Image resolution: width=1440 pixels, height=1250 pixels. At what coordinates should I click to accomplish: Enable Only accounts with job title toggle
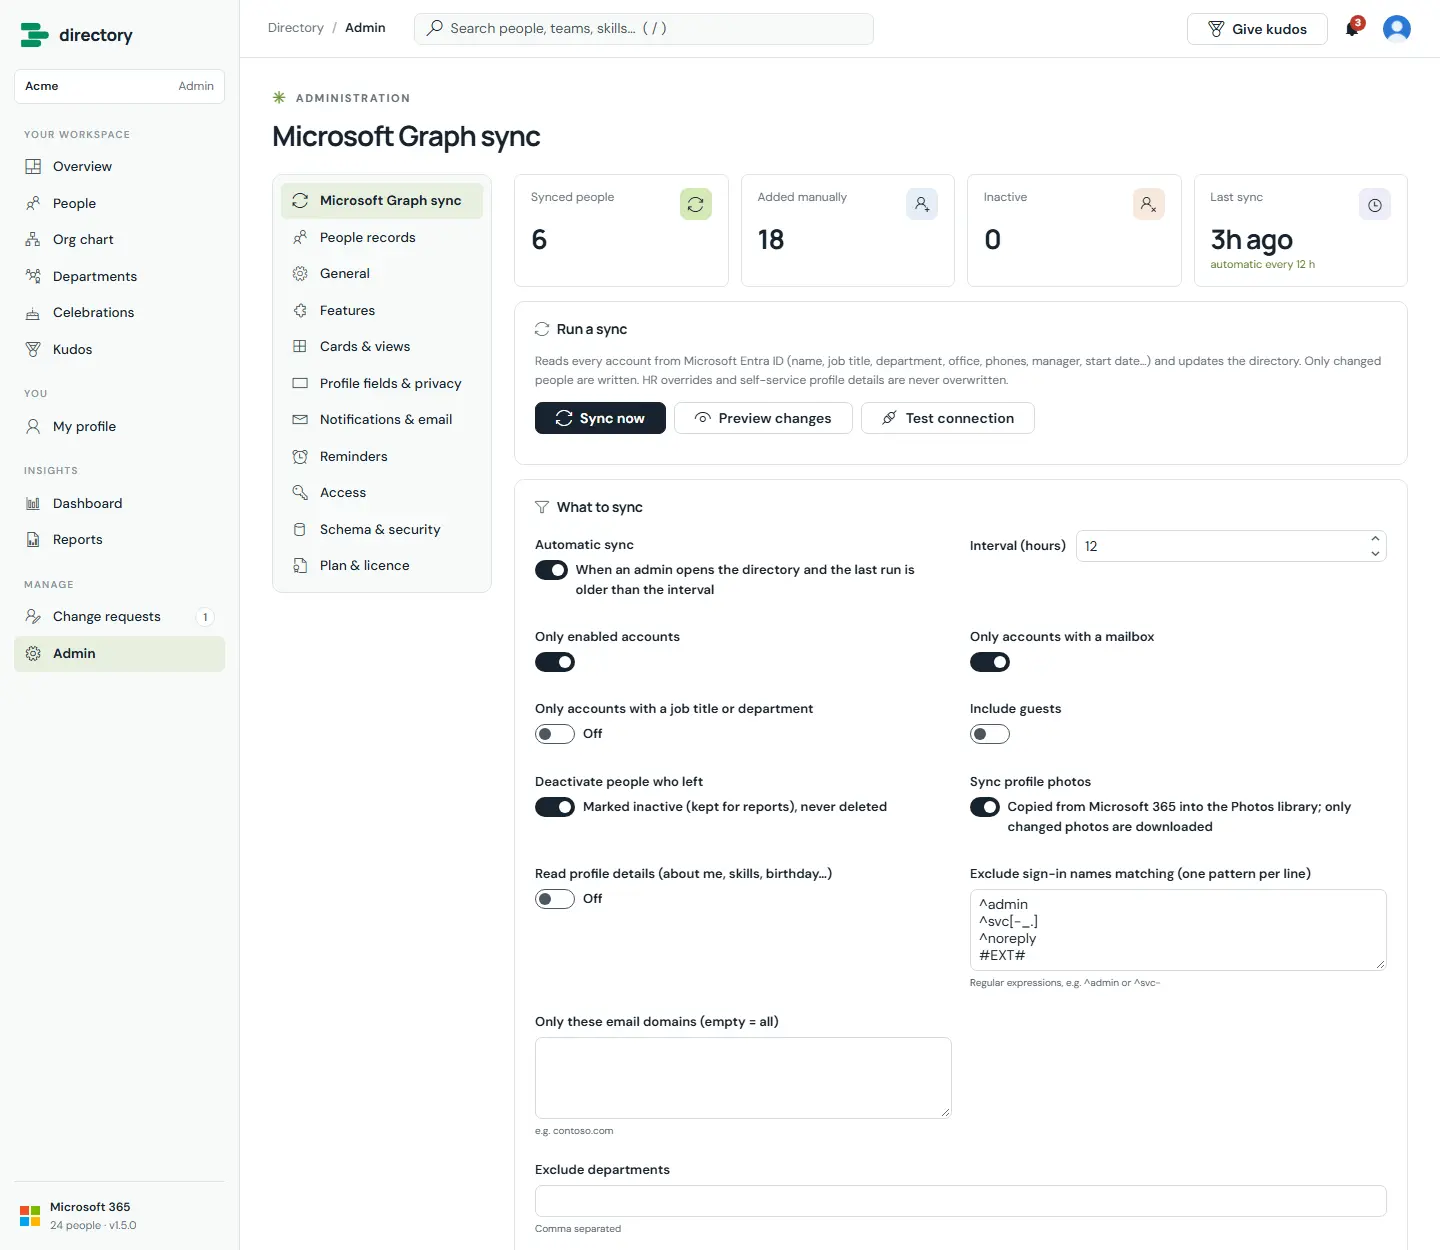555,734
